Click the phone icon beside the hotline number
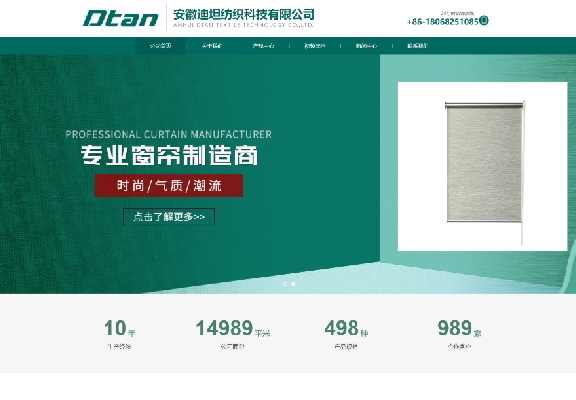This screenshot has width=576, height=400. pos(484,21)
